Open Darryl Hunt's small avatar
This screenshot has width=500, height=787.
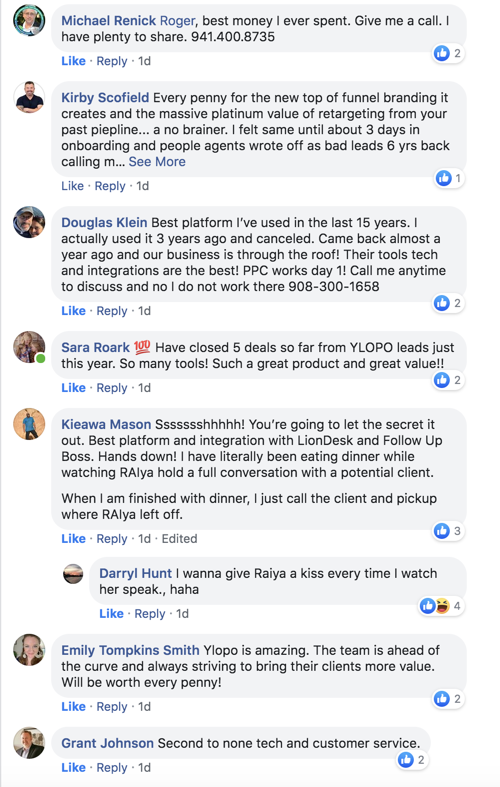coord(73,573)
